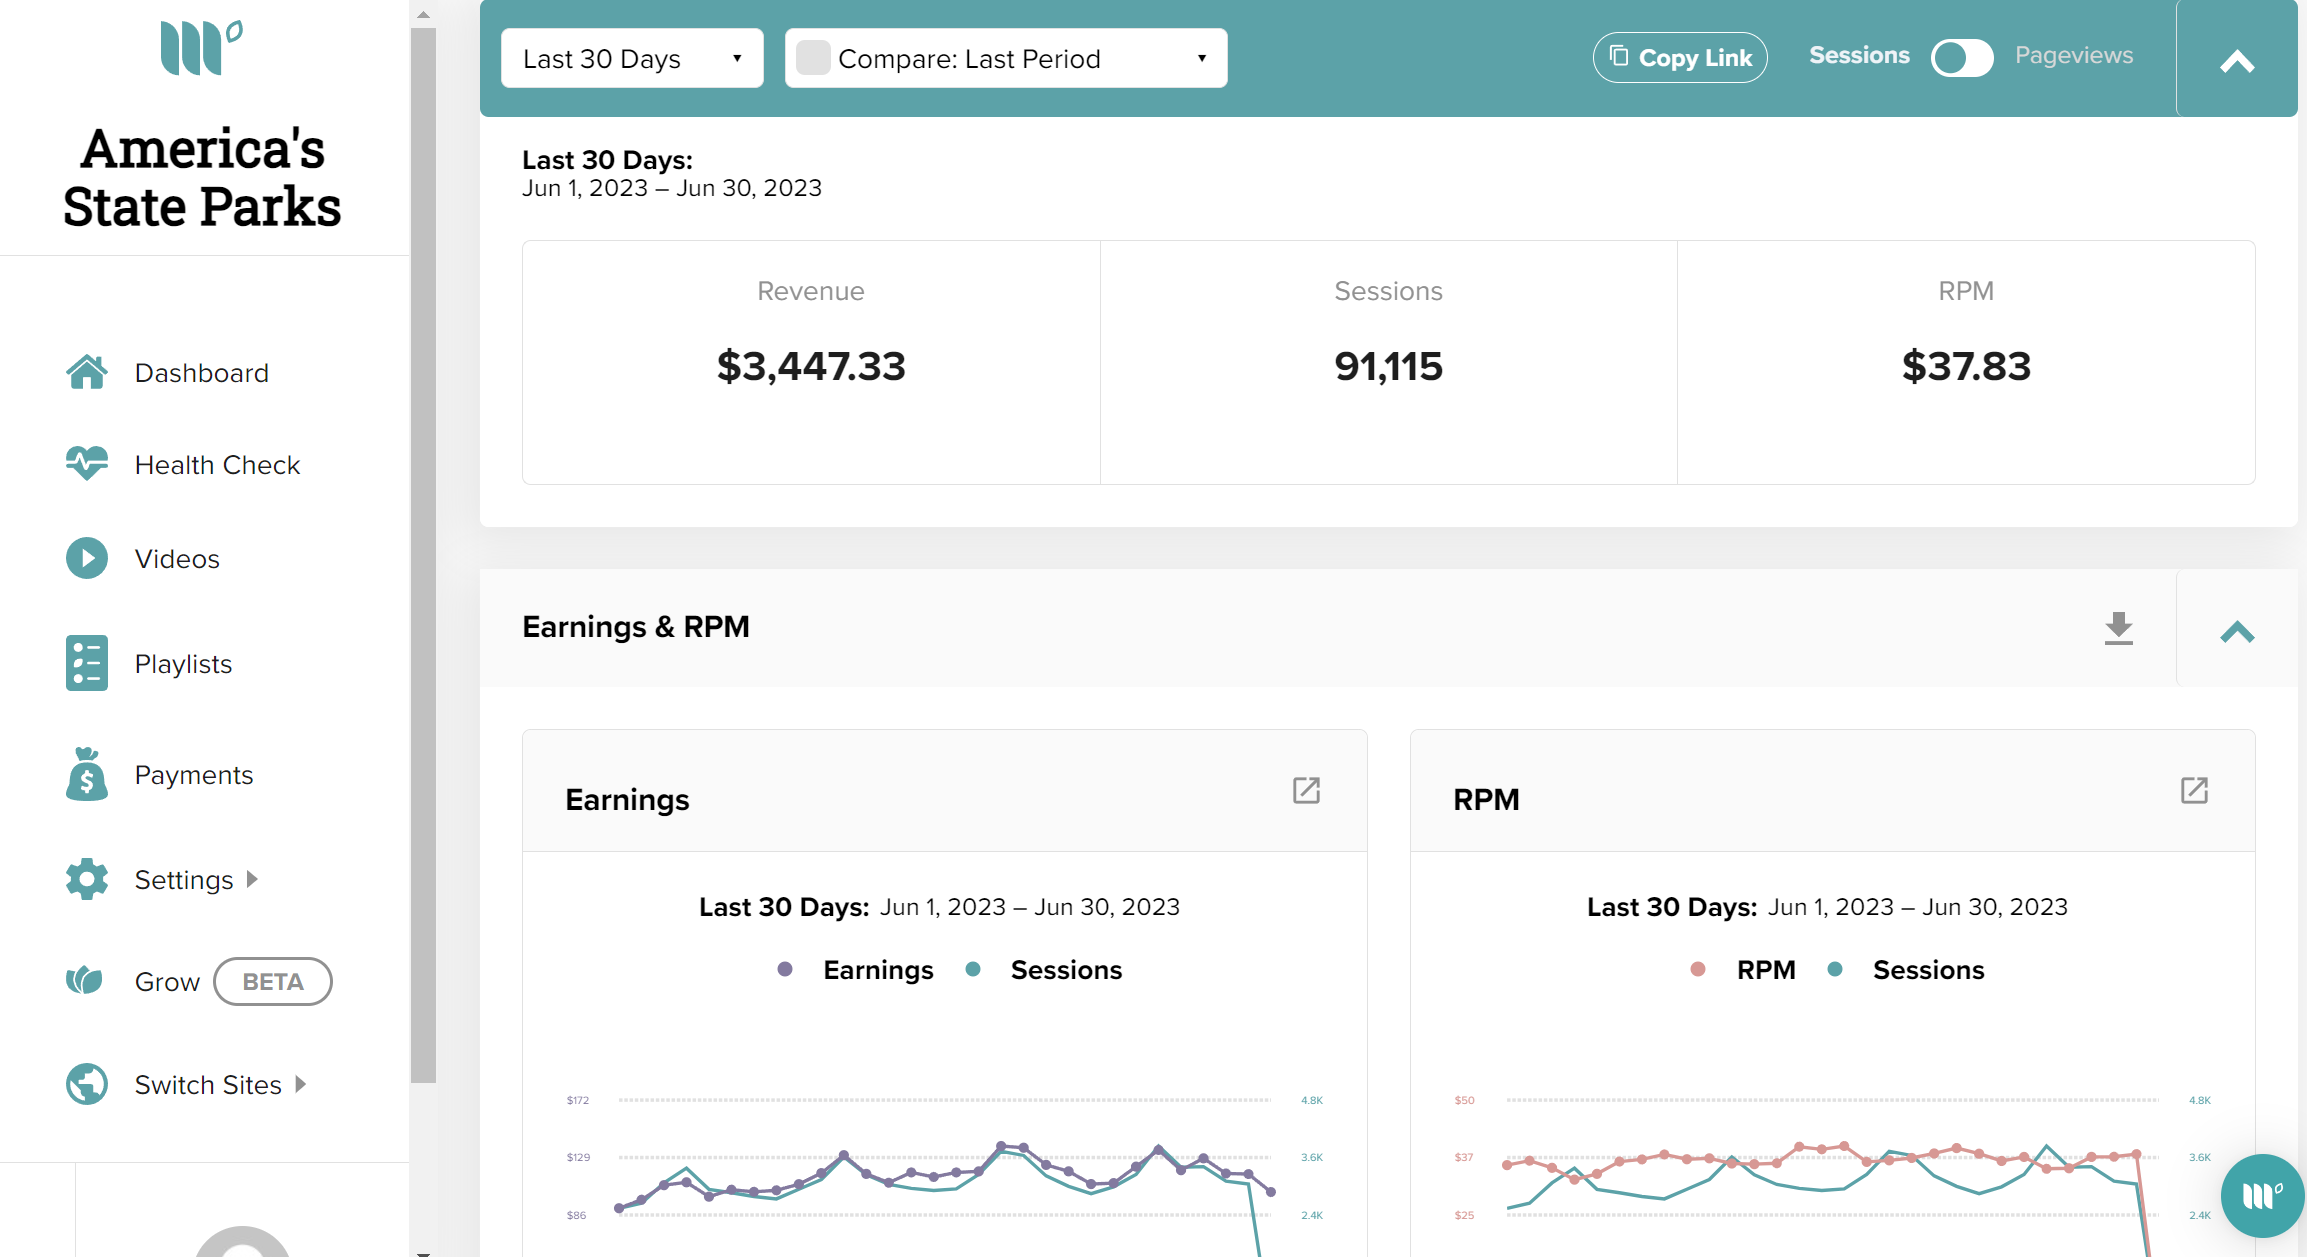This screenshot has height=1257, width=2307.
Task: Go to Payments in the sidebar
Action: point(194,775)
